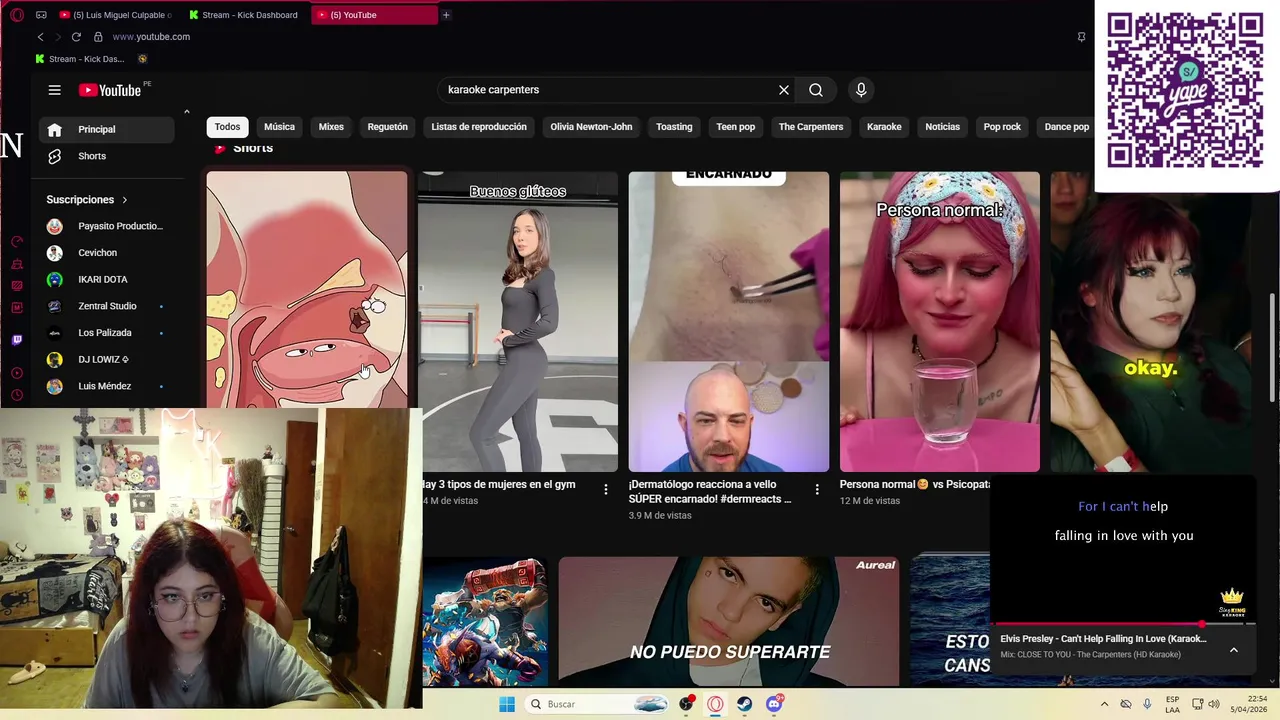Switch to Stream - Kick Dashboard tab
1280x720 pixels.
(245, 15)
